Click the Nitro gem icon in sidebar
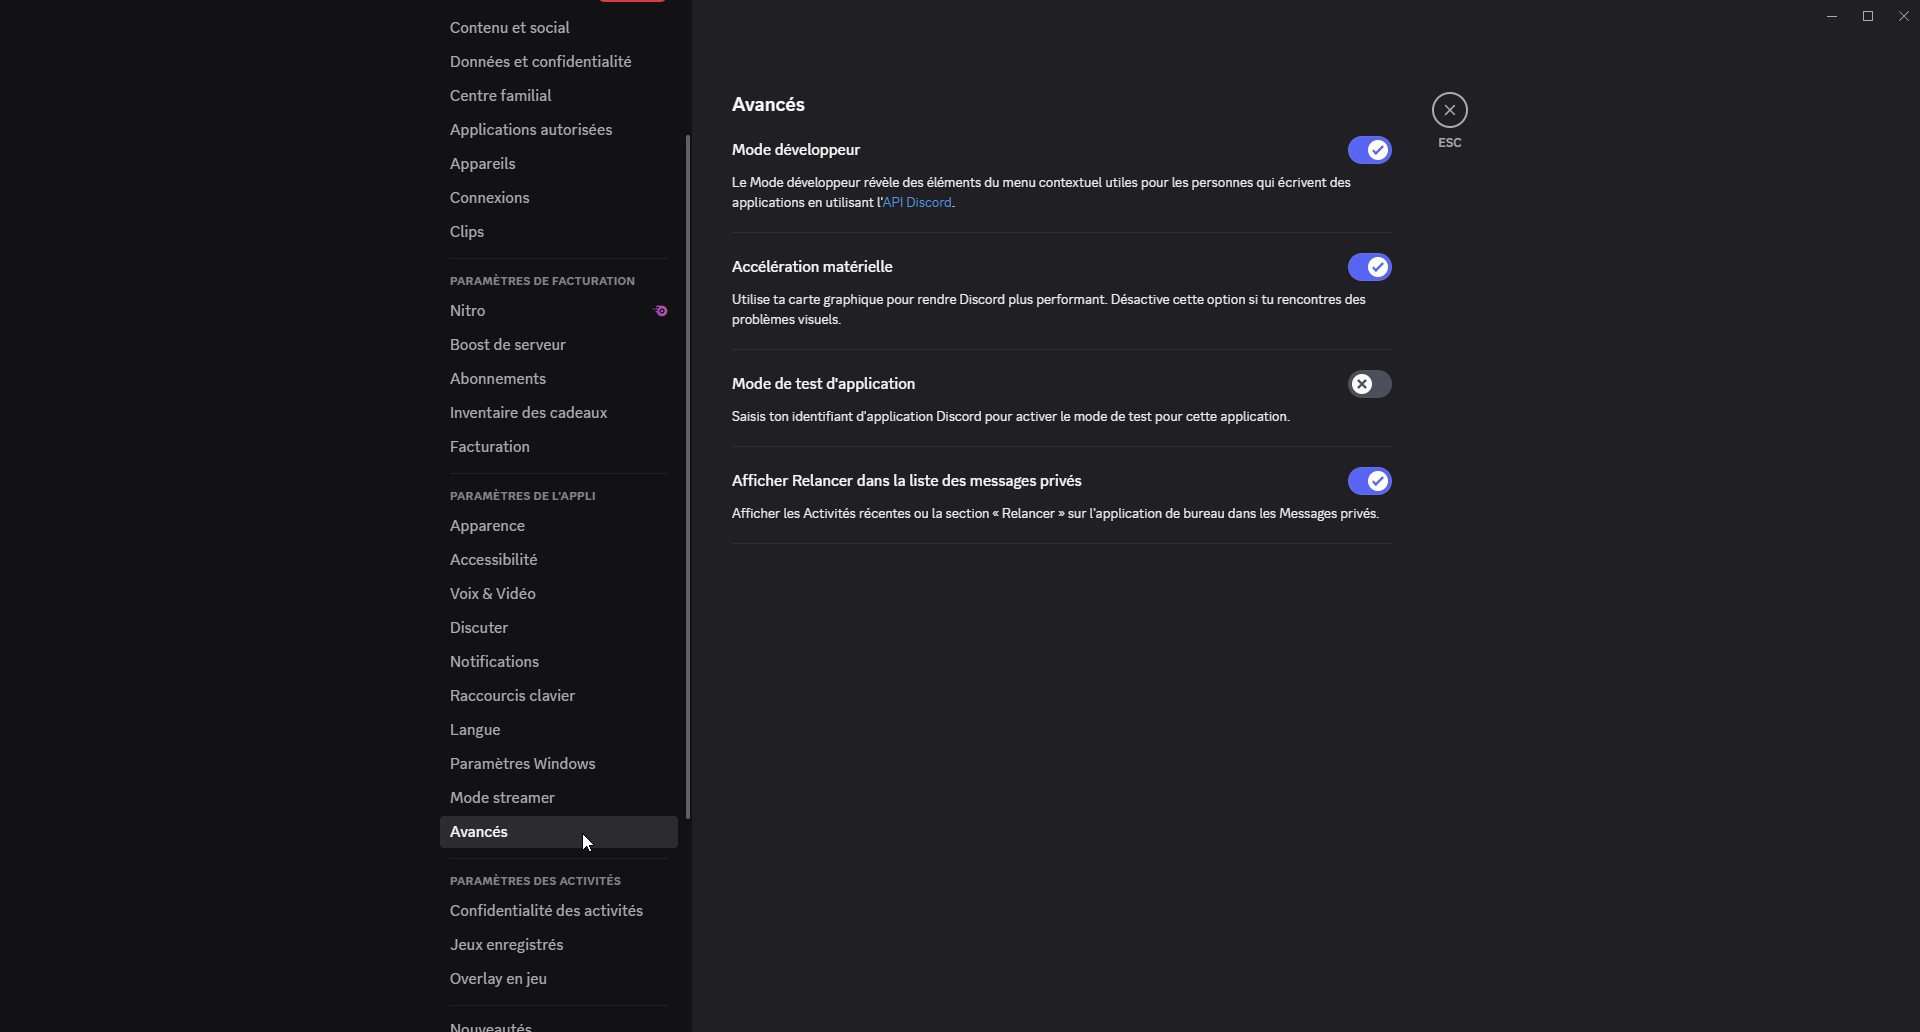Screen dimensions: 1920x1032 pos(661,311)
